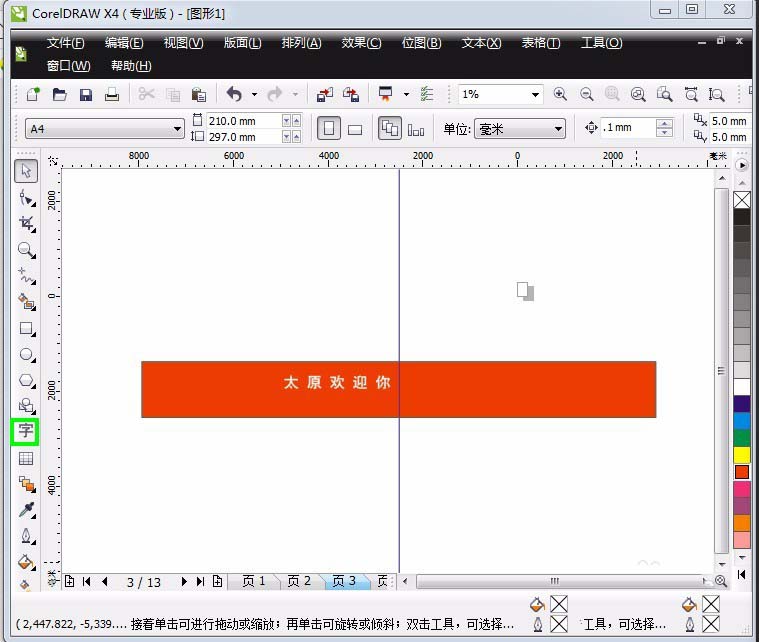Go to the previous page

pyautogui.click(x=105, y=581)
